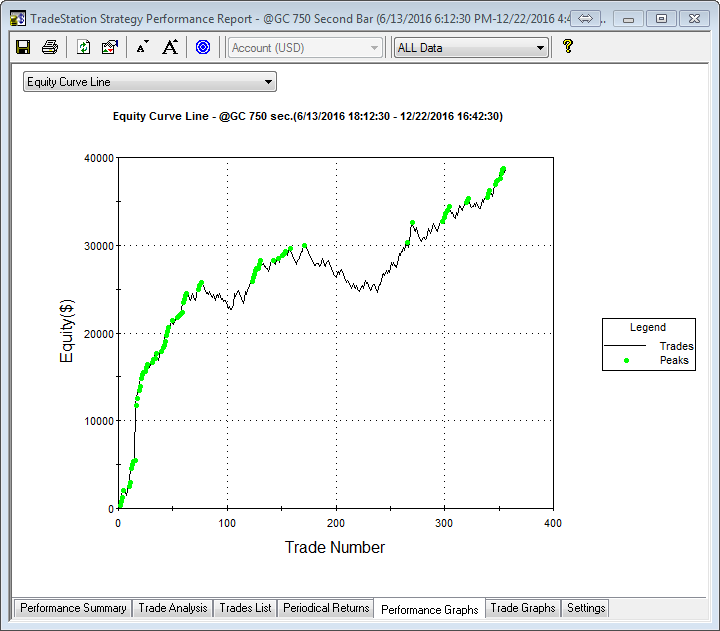
Task: Click the Save report floppy disk icon
Action: click(23, 47)
